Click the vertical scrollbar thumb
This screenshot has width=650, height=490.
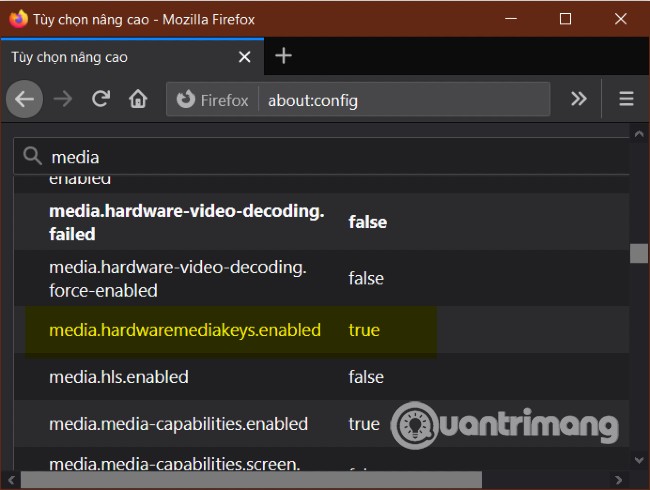point(639,253)
